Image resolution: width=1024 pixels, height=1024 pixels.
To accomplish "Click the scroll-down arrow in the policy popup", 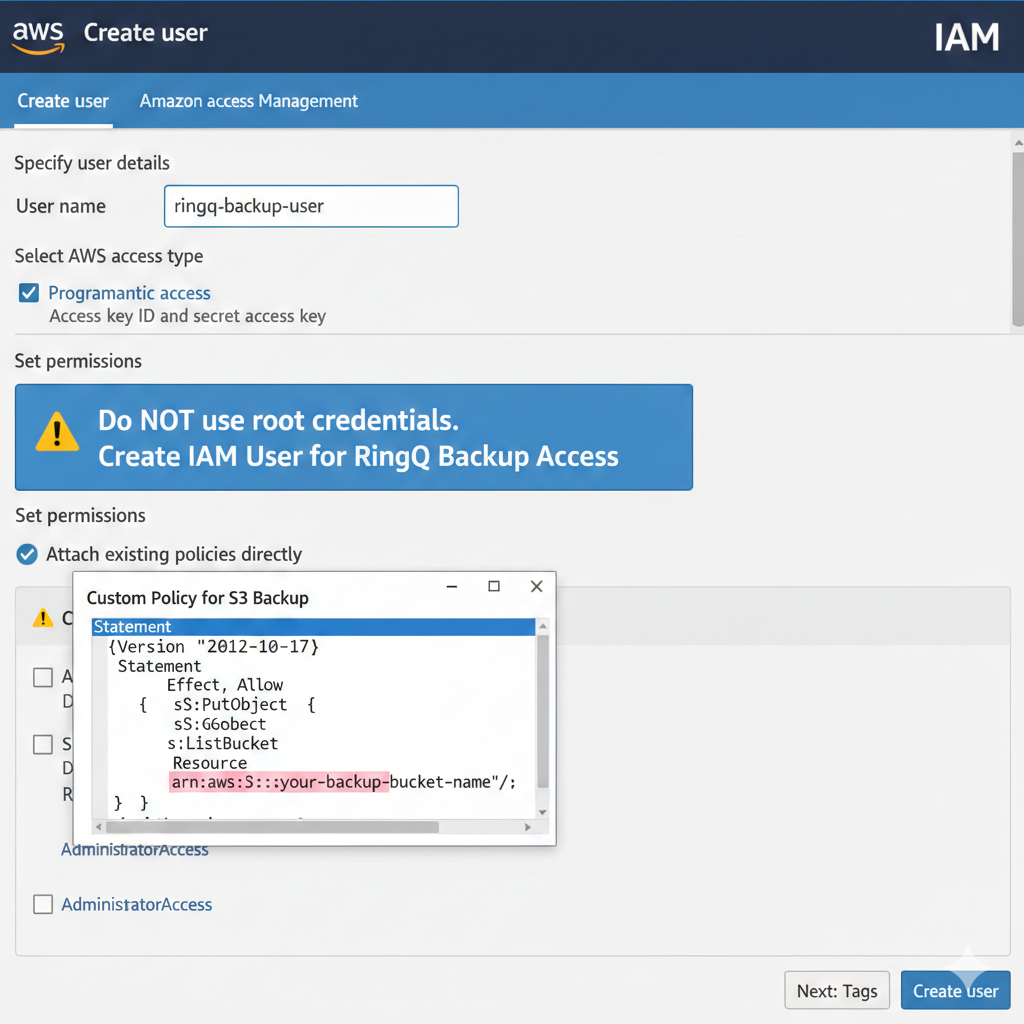I will (540, 810).
